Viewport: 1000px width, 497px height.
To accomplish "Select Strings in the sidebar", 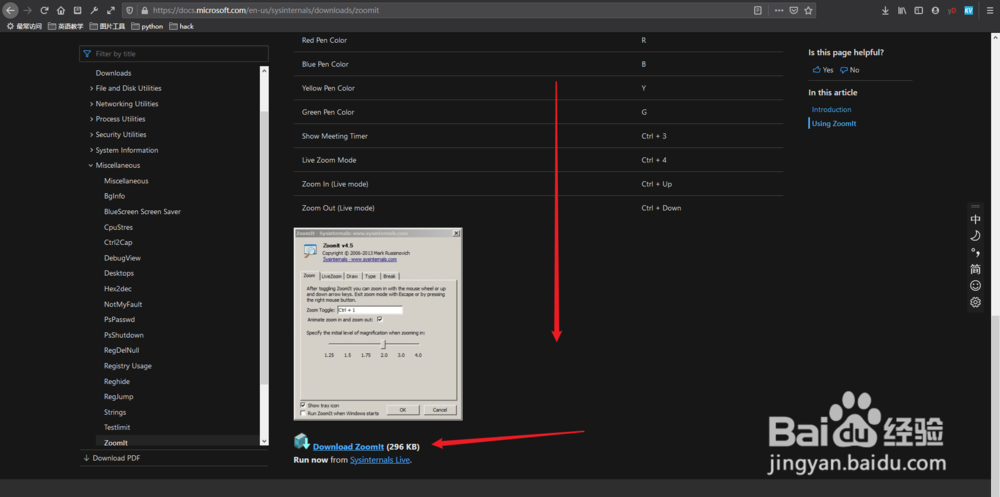I will 115,412.
